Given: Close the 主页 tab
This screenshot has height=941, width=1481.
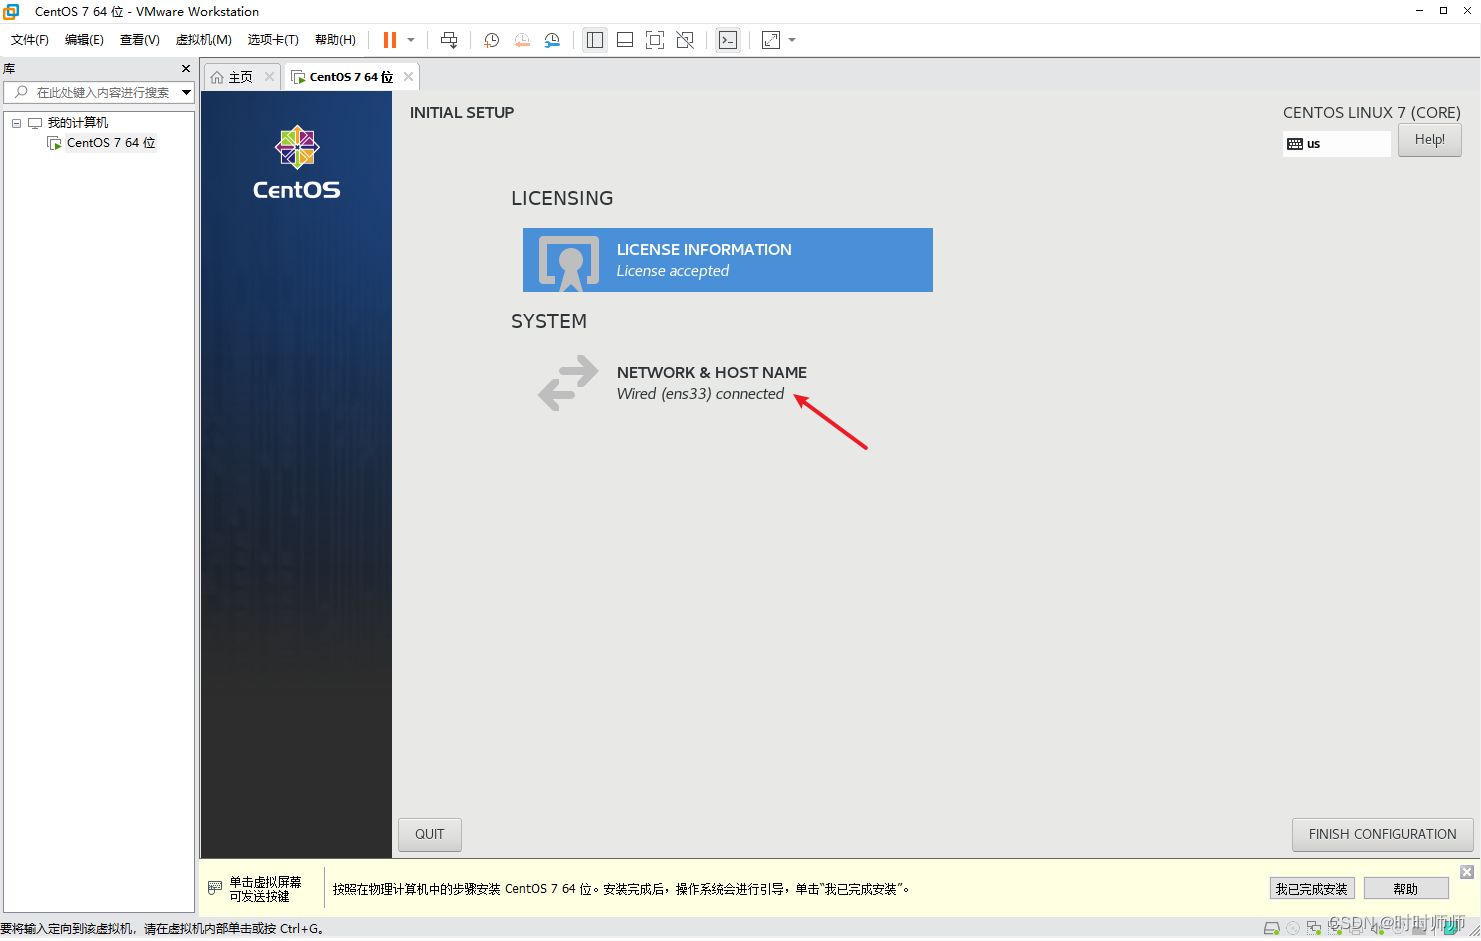Looking at the screenshot, I should pos(269,77).
